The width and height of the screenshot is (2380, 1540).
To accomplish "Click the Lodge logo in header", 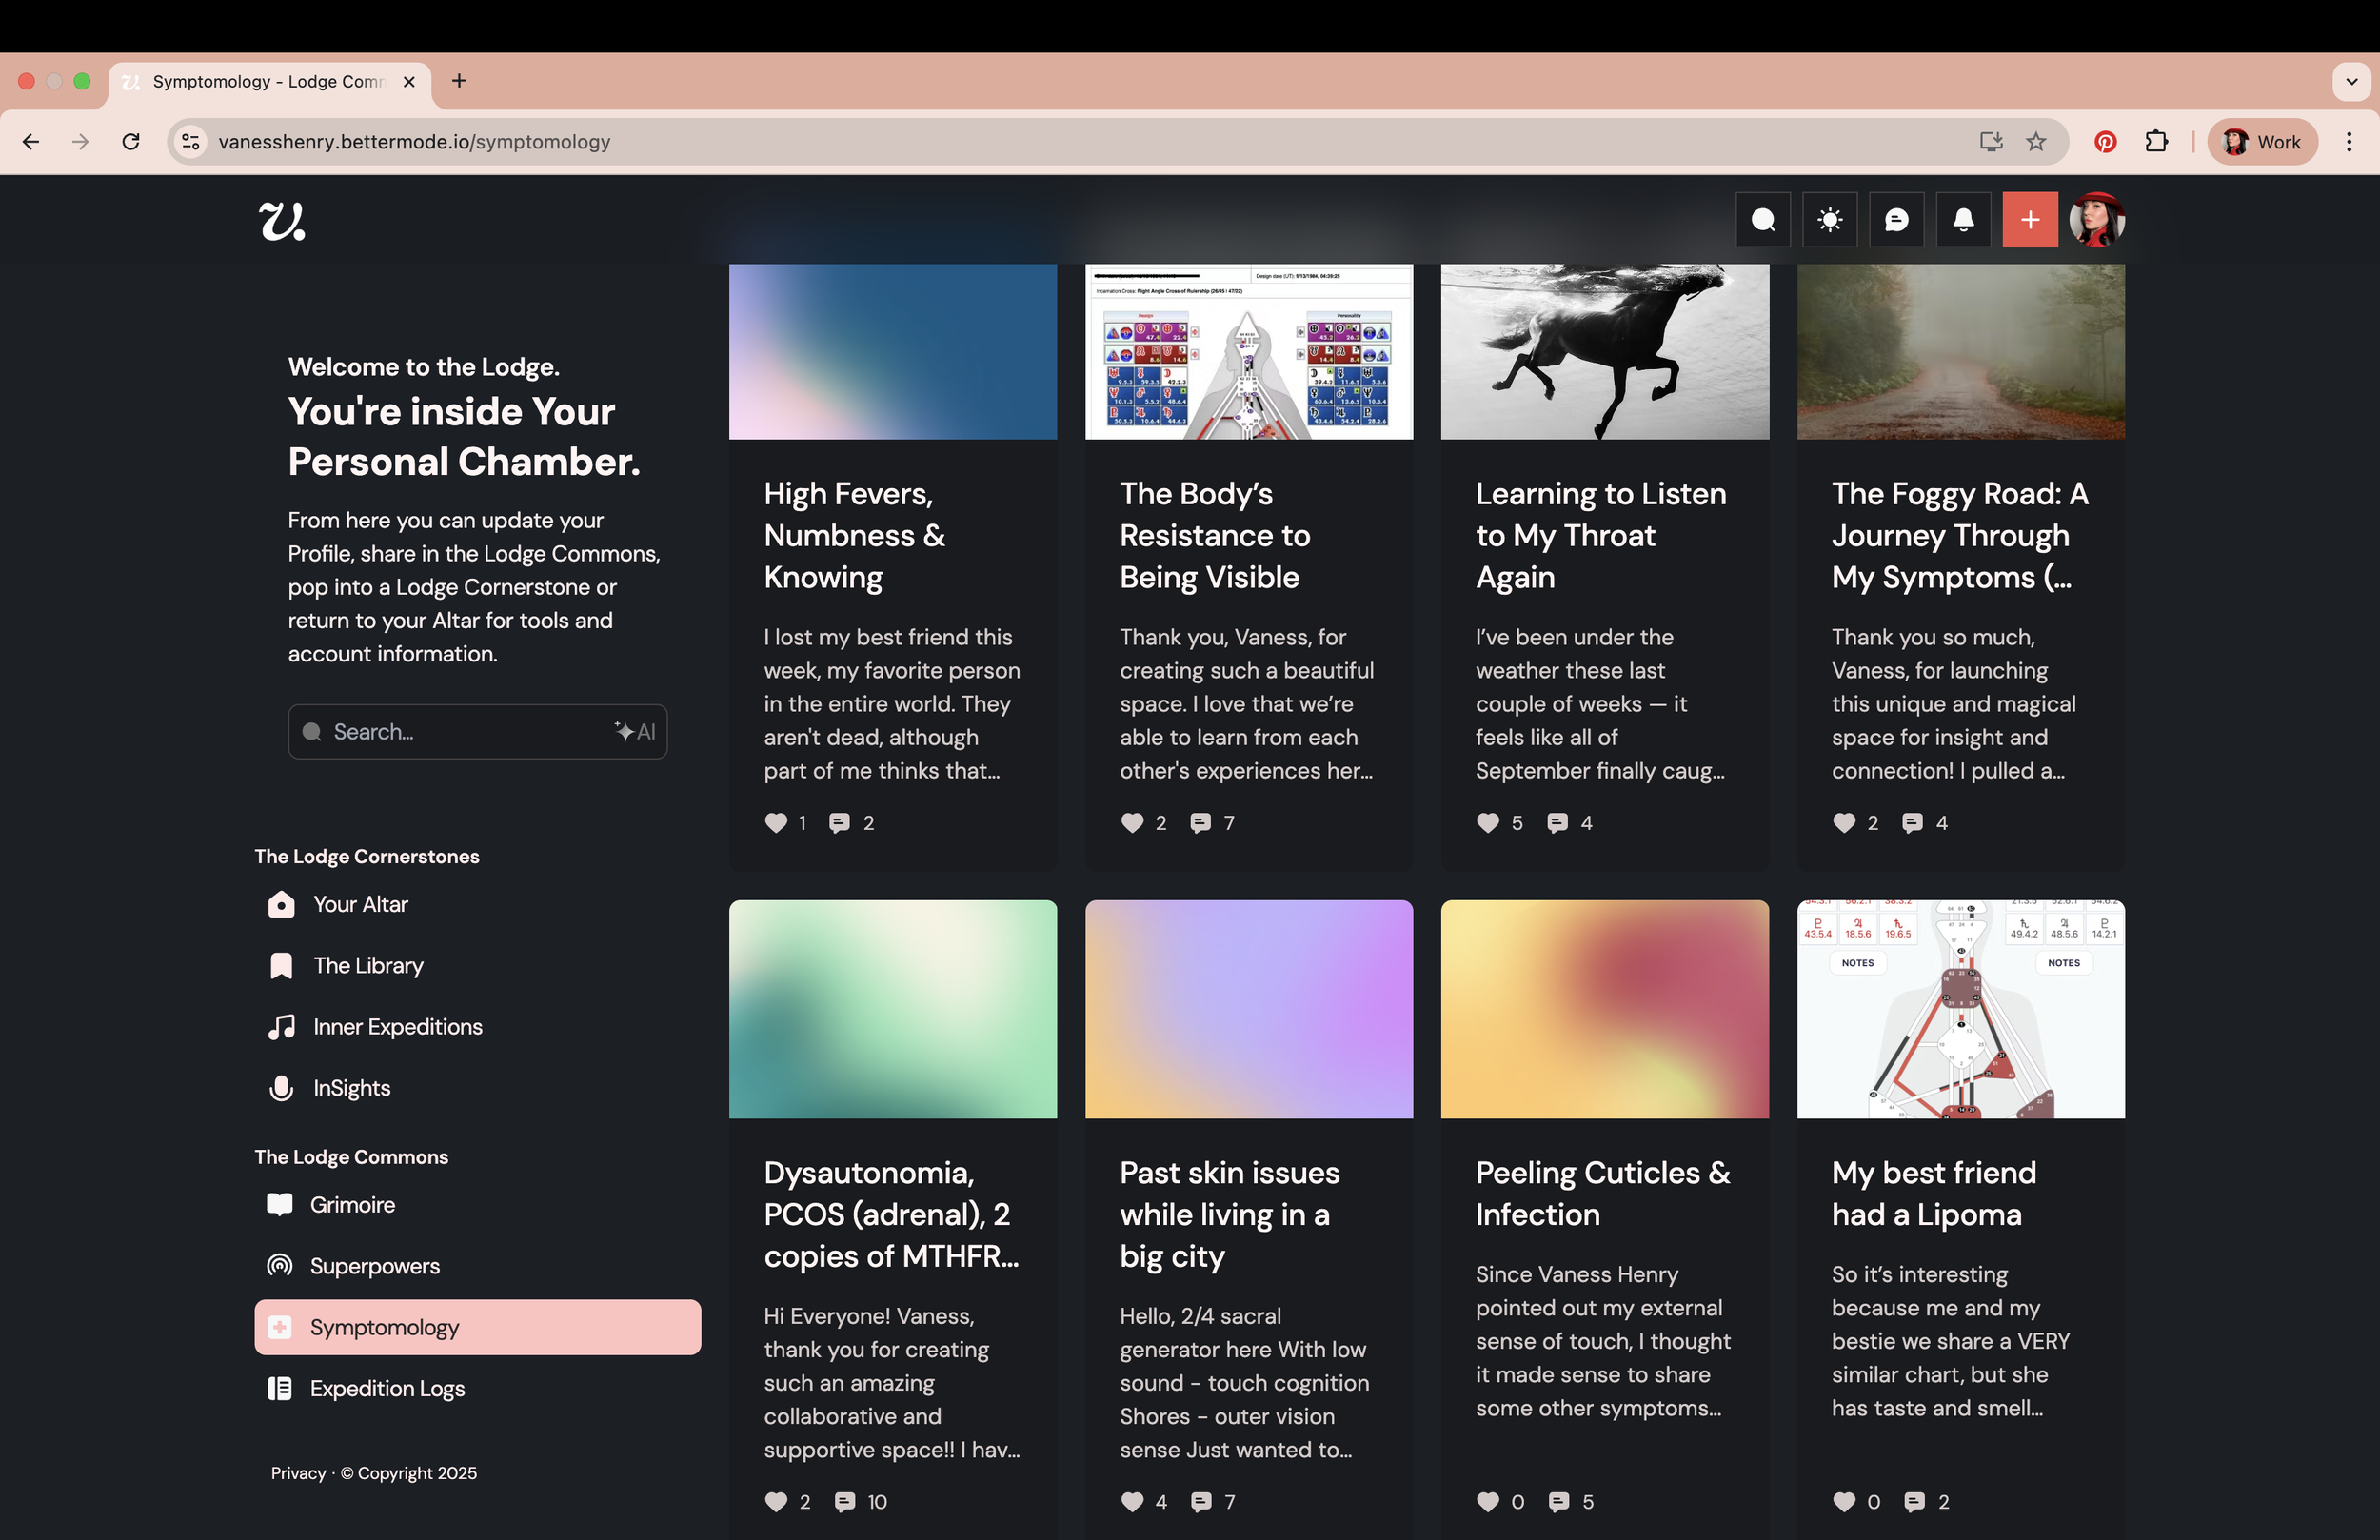I will click(282, 221).
